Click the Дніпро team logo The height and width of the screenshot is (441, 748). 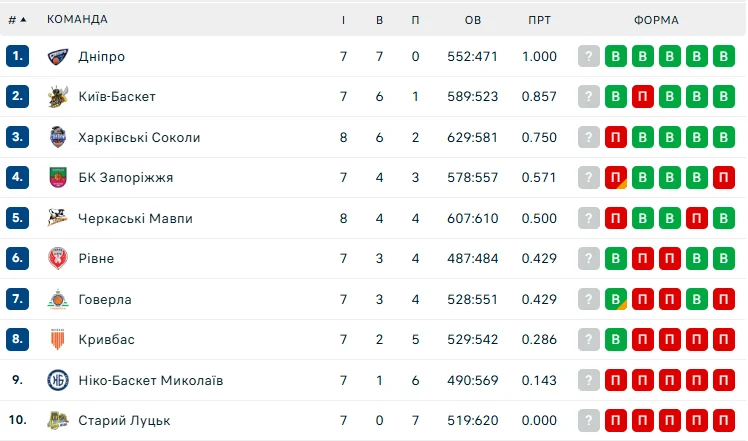[57, 57]
